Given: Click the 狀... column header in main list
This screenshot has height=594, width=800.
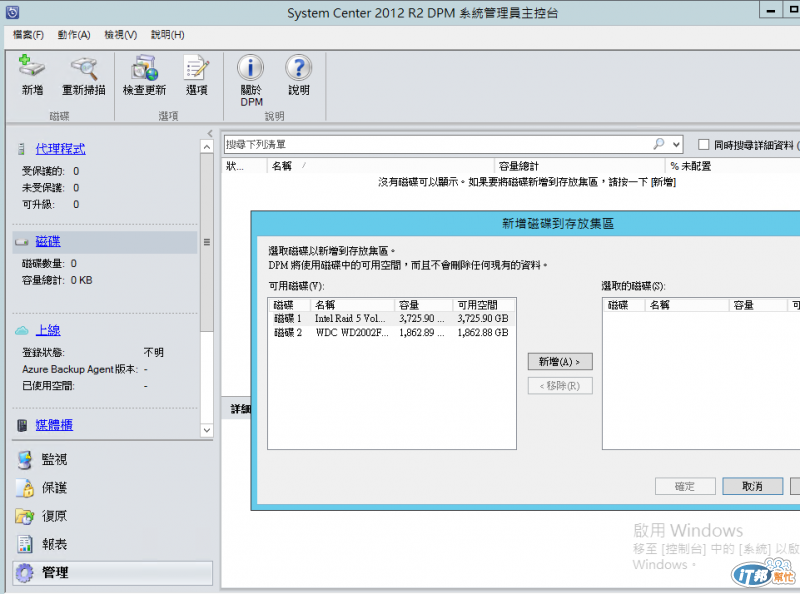Looking at the screenshot, I should [244, 166].
